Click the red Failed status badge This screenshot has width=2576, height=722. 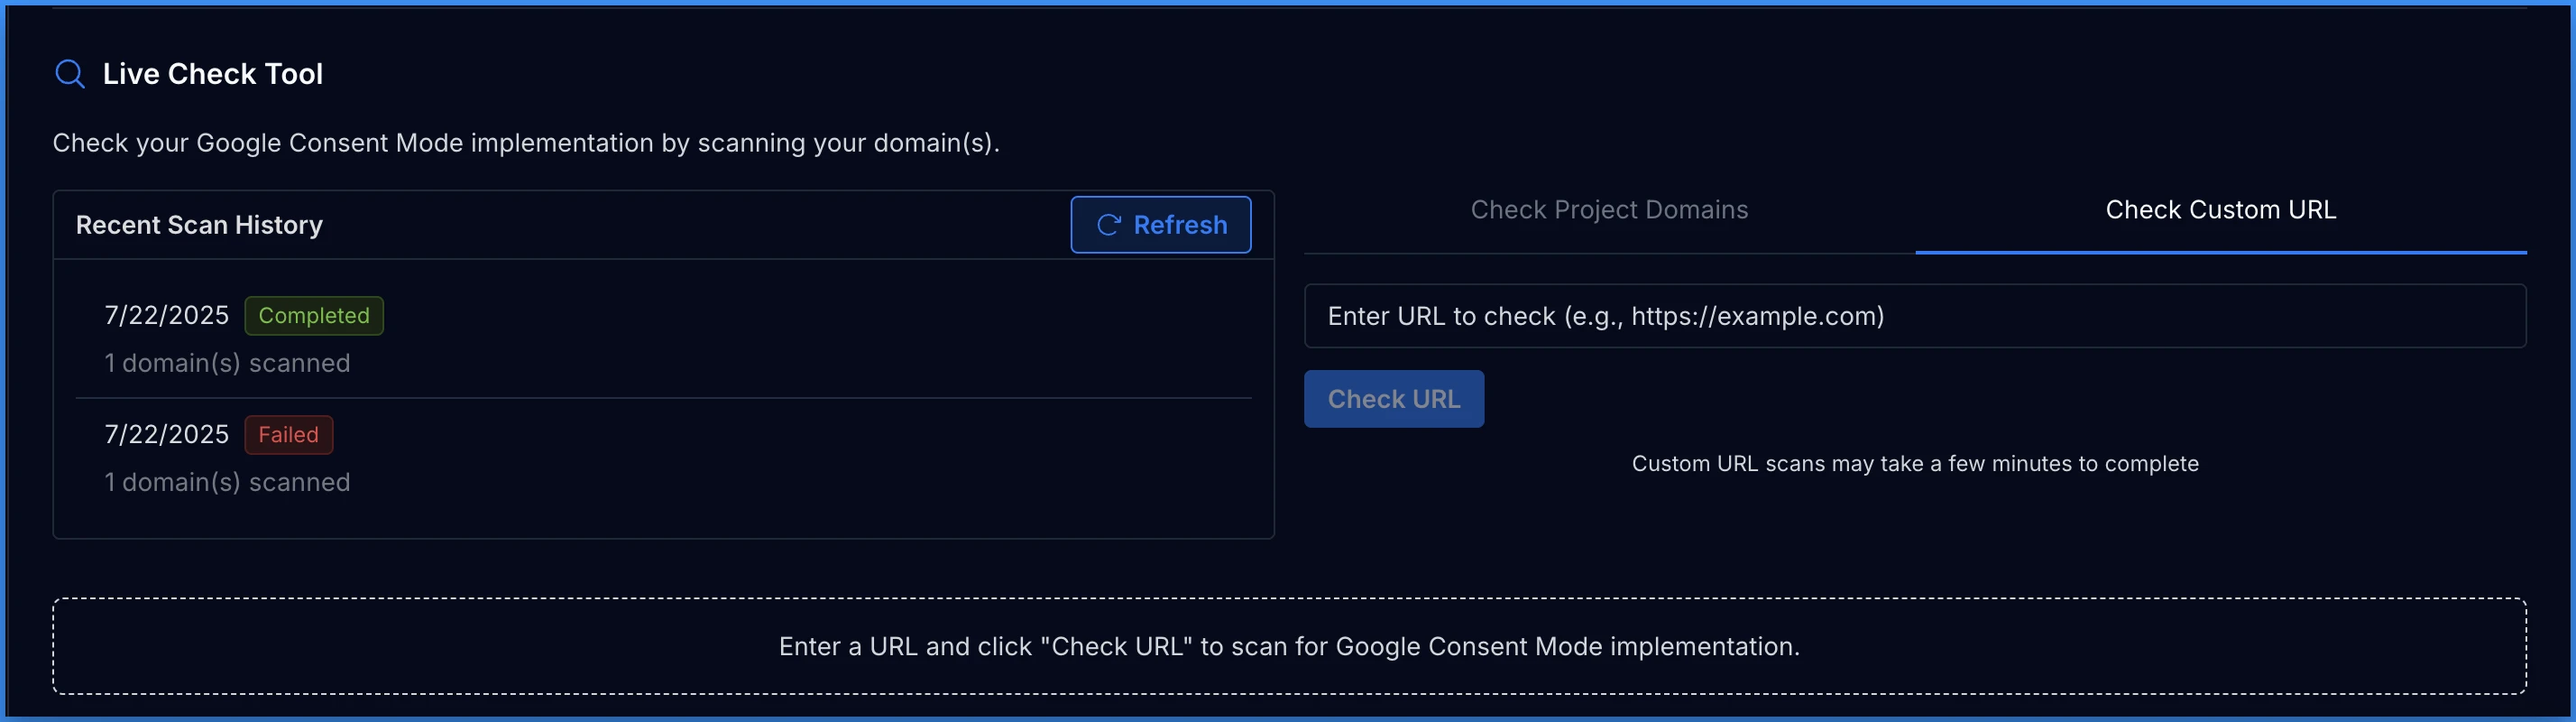(288, 435)
